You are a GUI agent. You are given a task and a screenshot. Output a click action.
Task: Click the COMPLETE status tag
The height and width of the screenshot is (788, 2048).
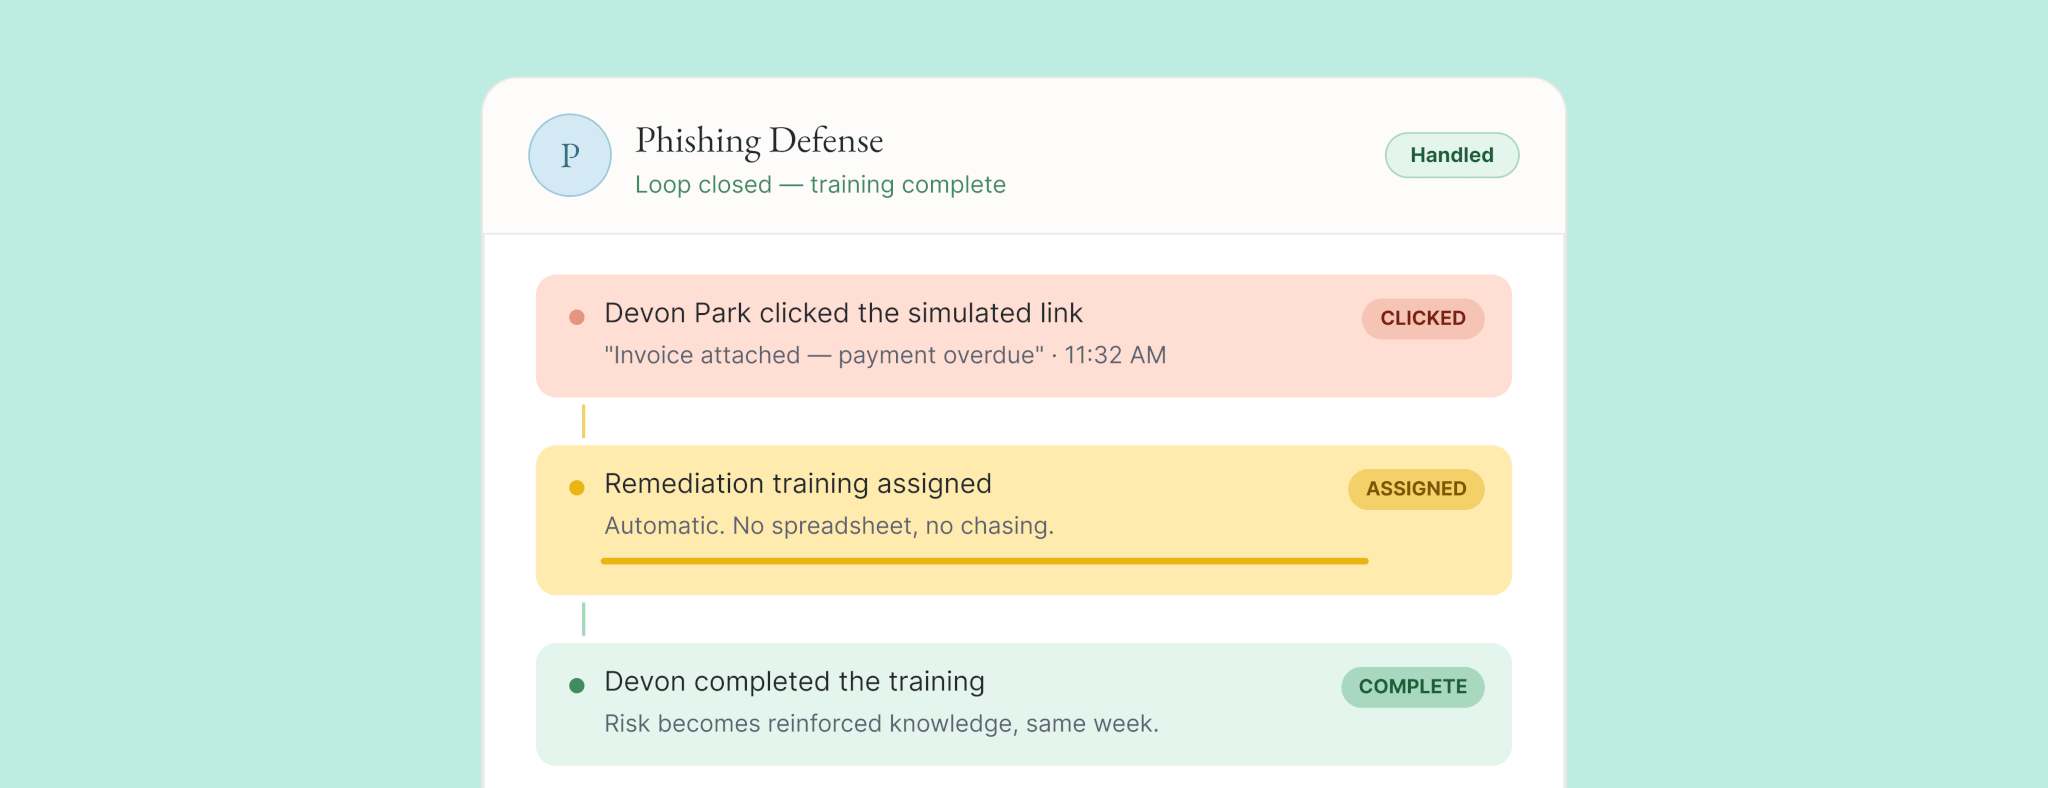[x=1413, y=687]
